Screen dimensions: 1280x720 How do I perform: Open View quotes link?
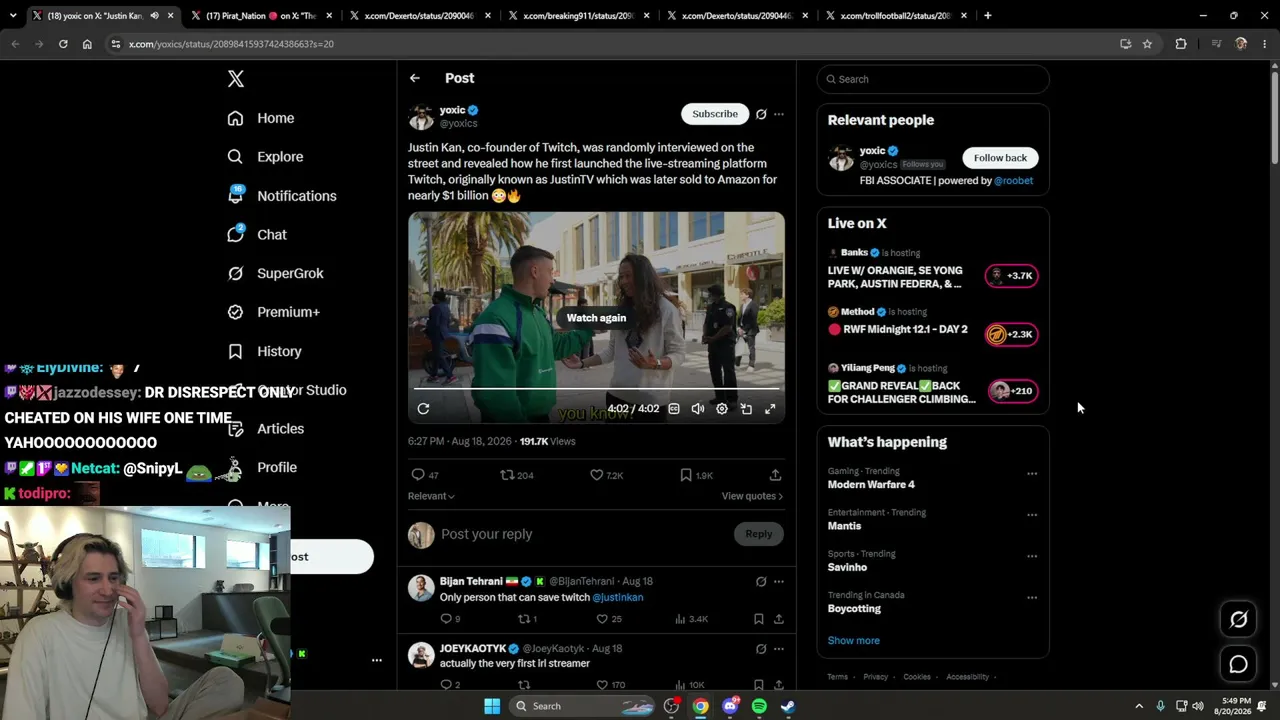(752, 496)
